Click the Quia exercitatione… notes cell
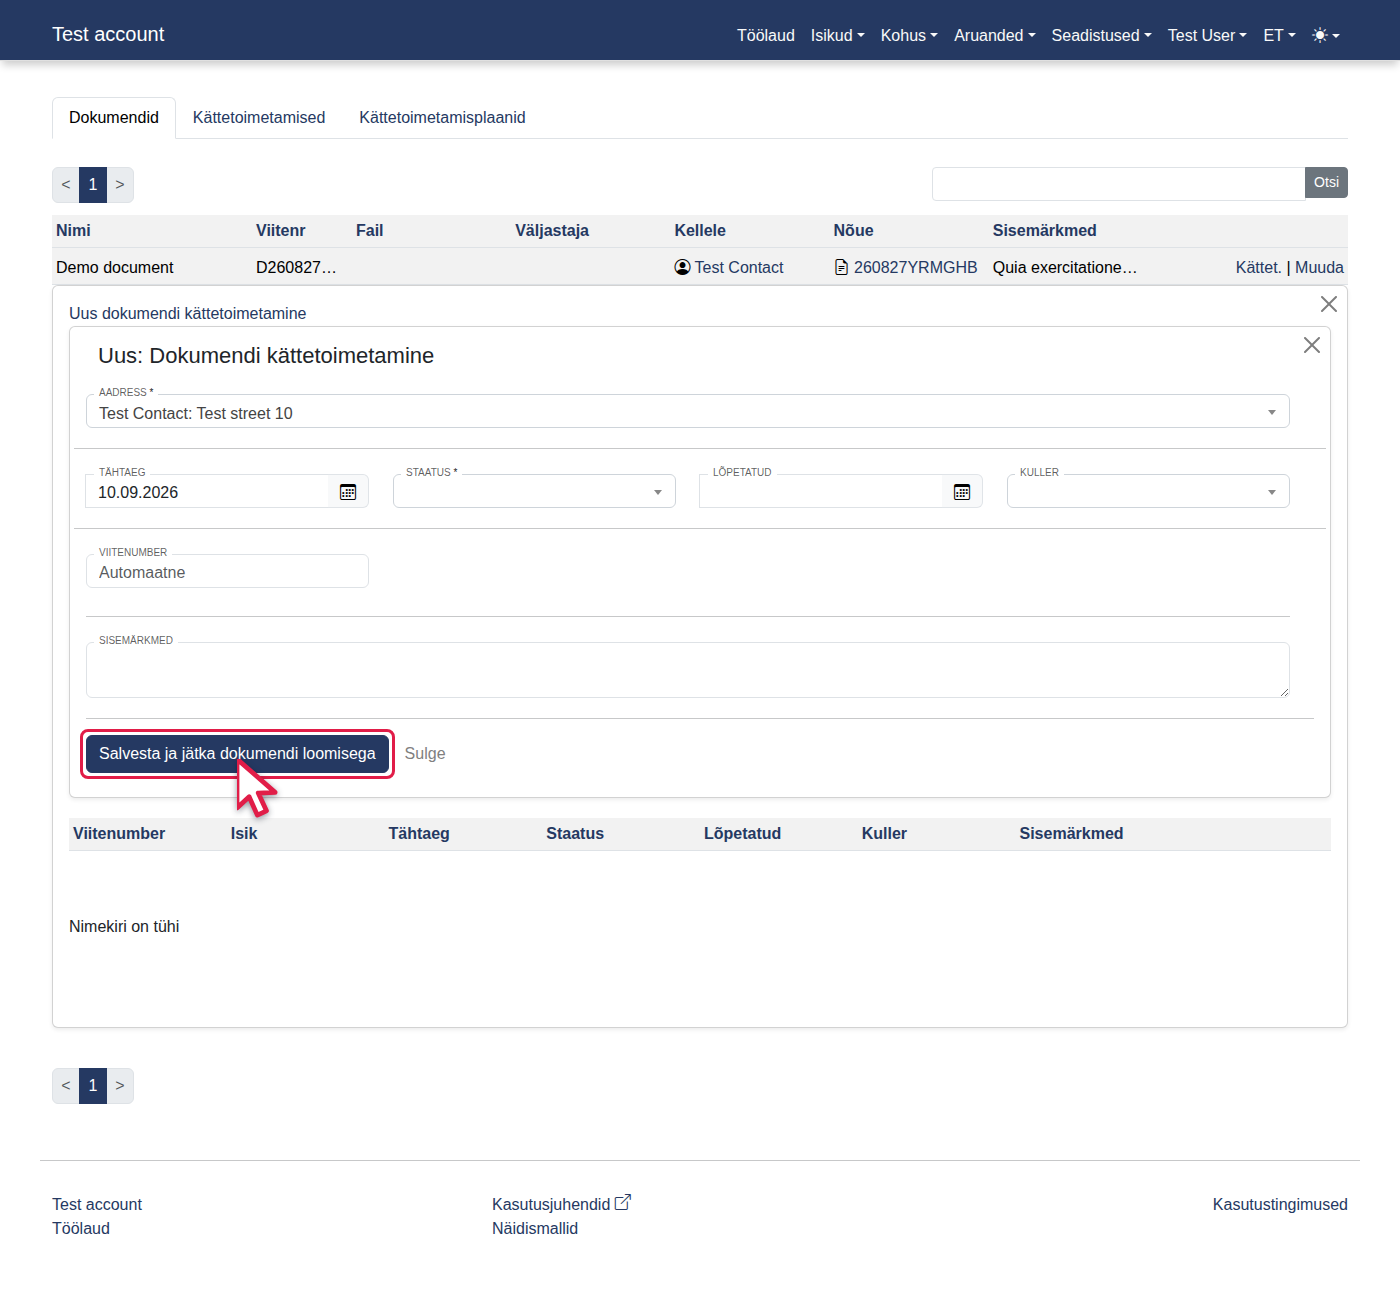Screen dimensions: 1400x1301 tap(1065, 267)
